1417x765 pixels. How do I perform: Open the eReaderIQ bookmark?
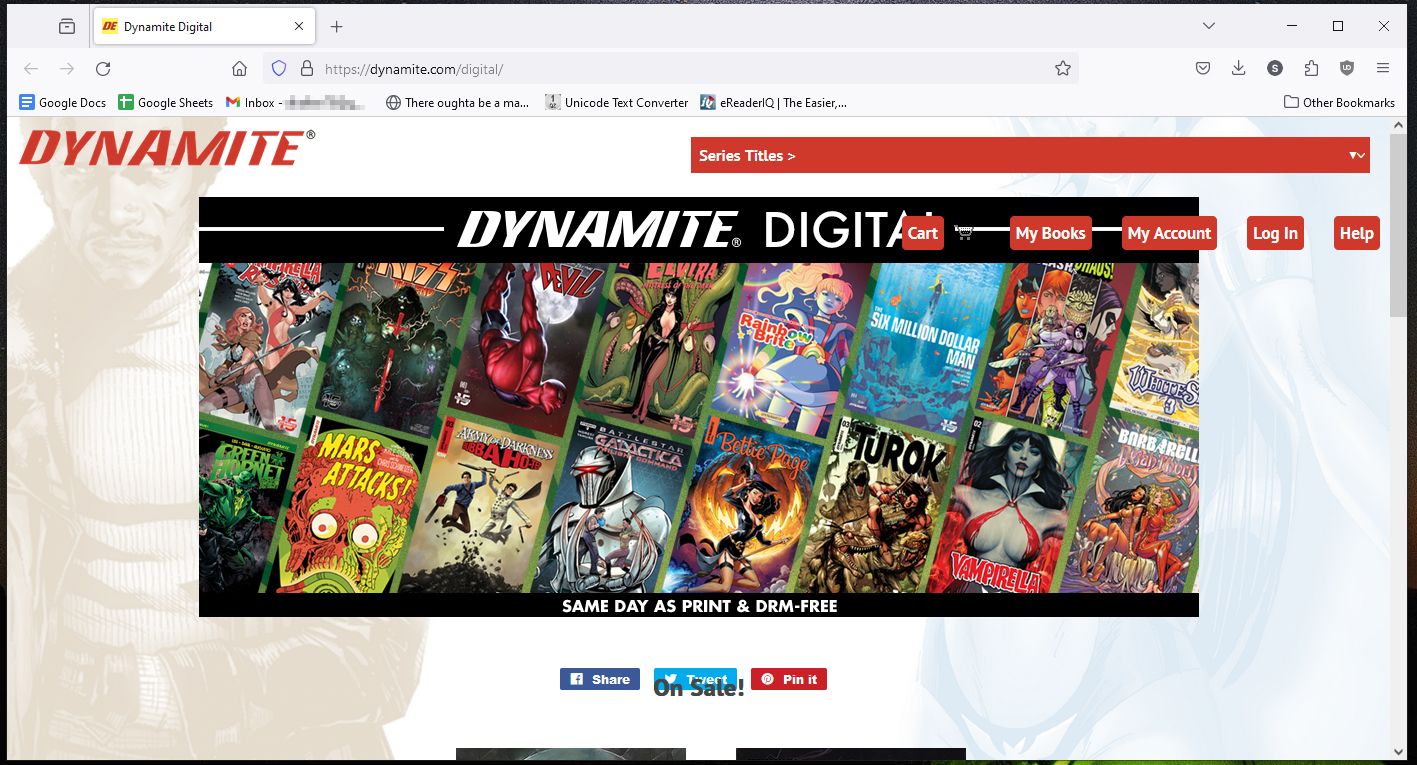point(773,102)
